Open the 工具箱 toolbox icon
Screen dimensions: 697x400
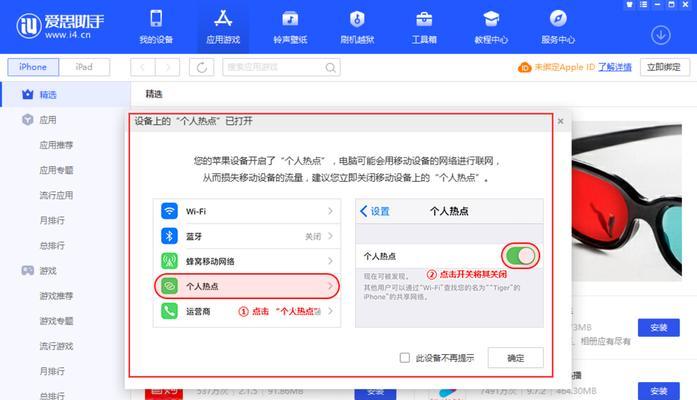(424, 19)
